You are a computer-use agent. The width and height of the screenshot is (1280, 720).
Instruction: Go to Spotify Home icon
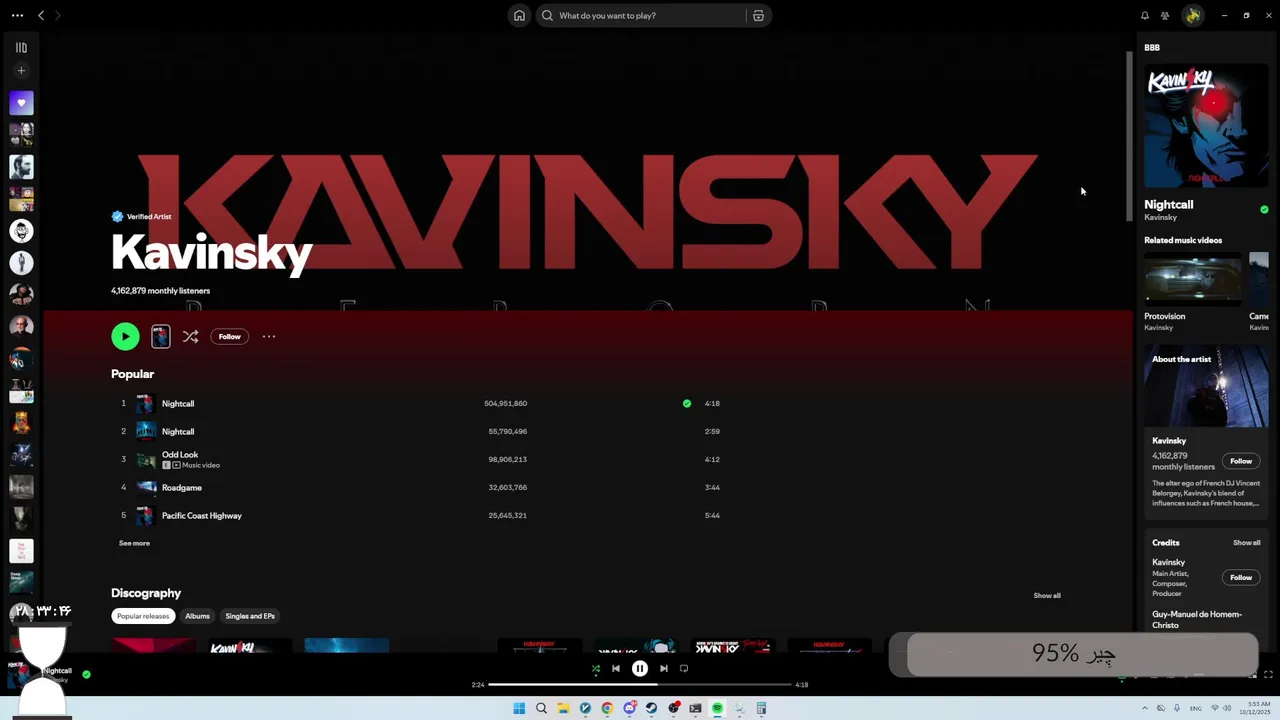(x=519, y=15)
